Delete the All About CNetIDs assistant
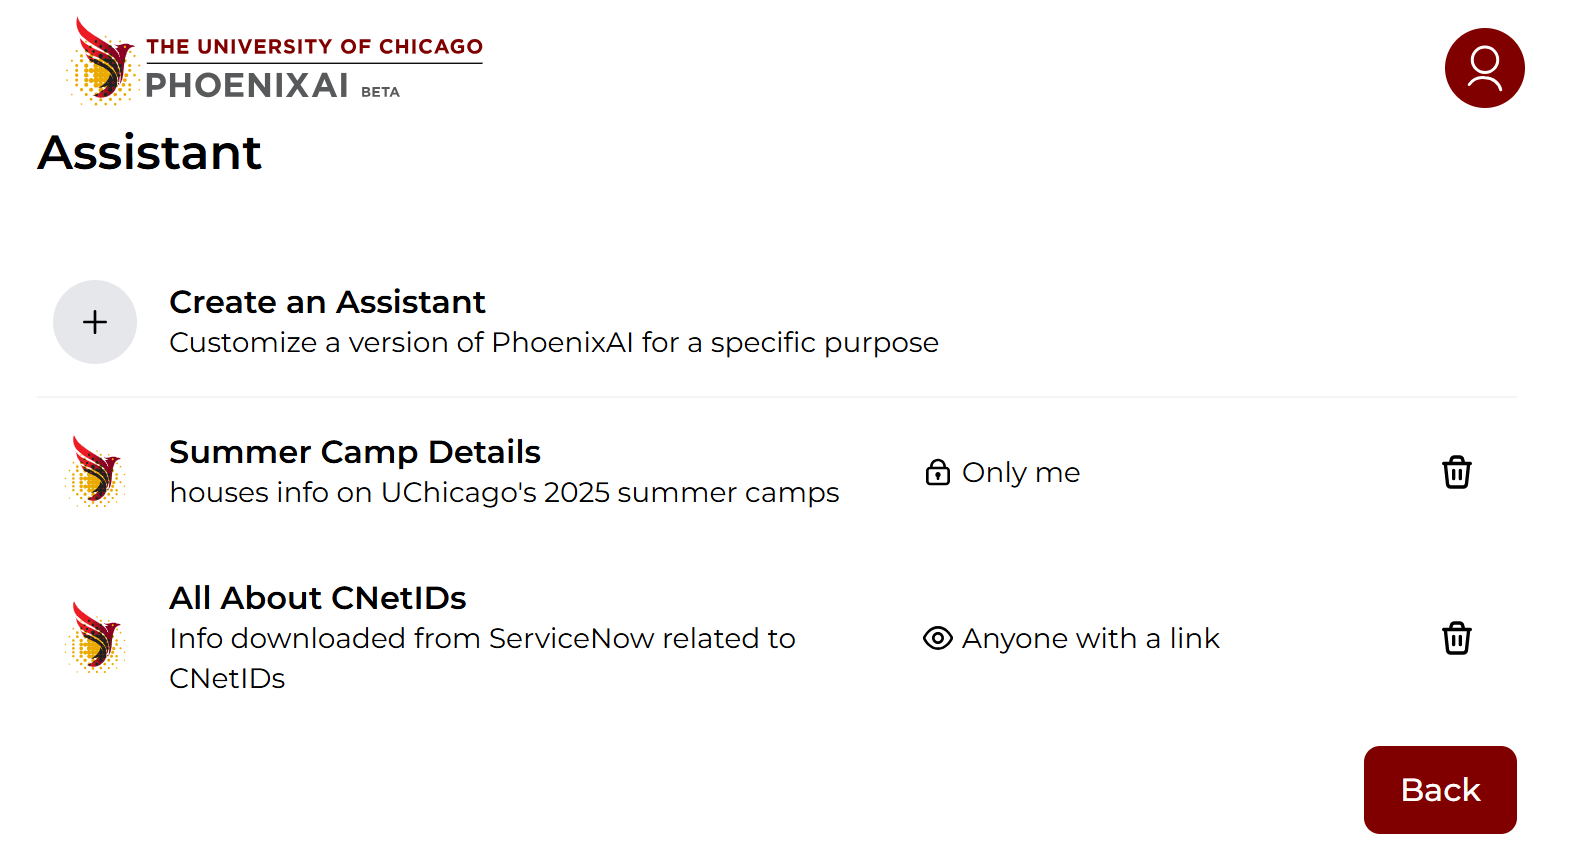Image resolution: width=1570 pixels, height=849 pixels. tap(1456, 638)
